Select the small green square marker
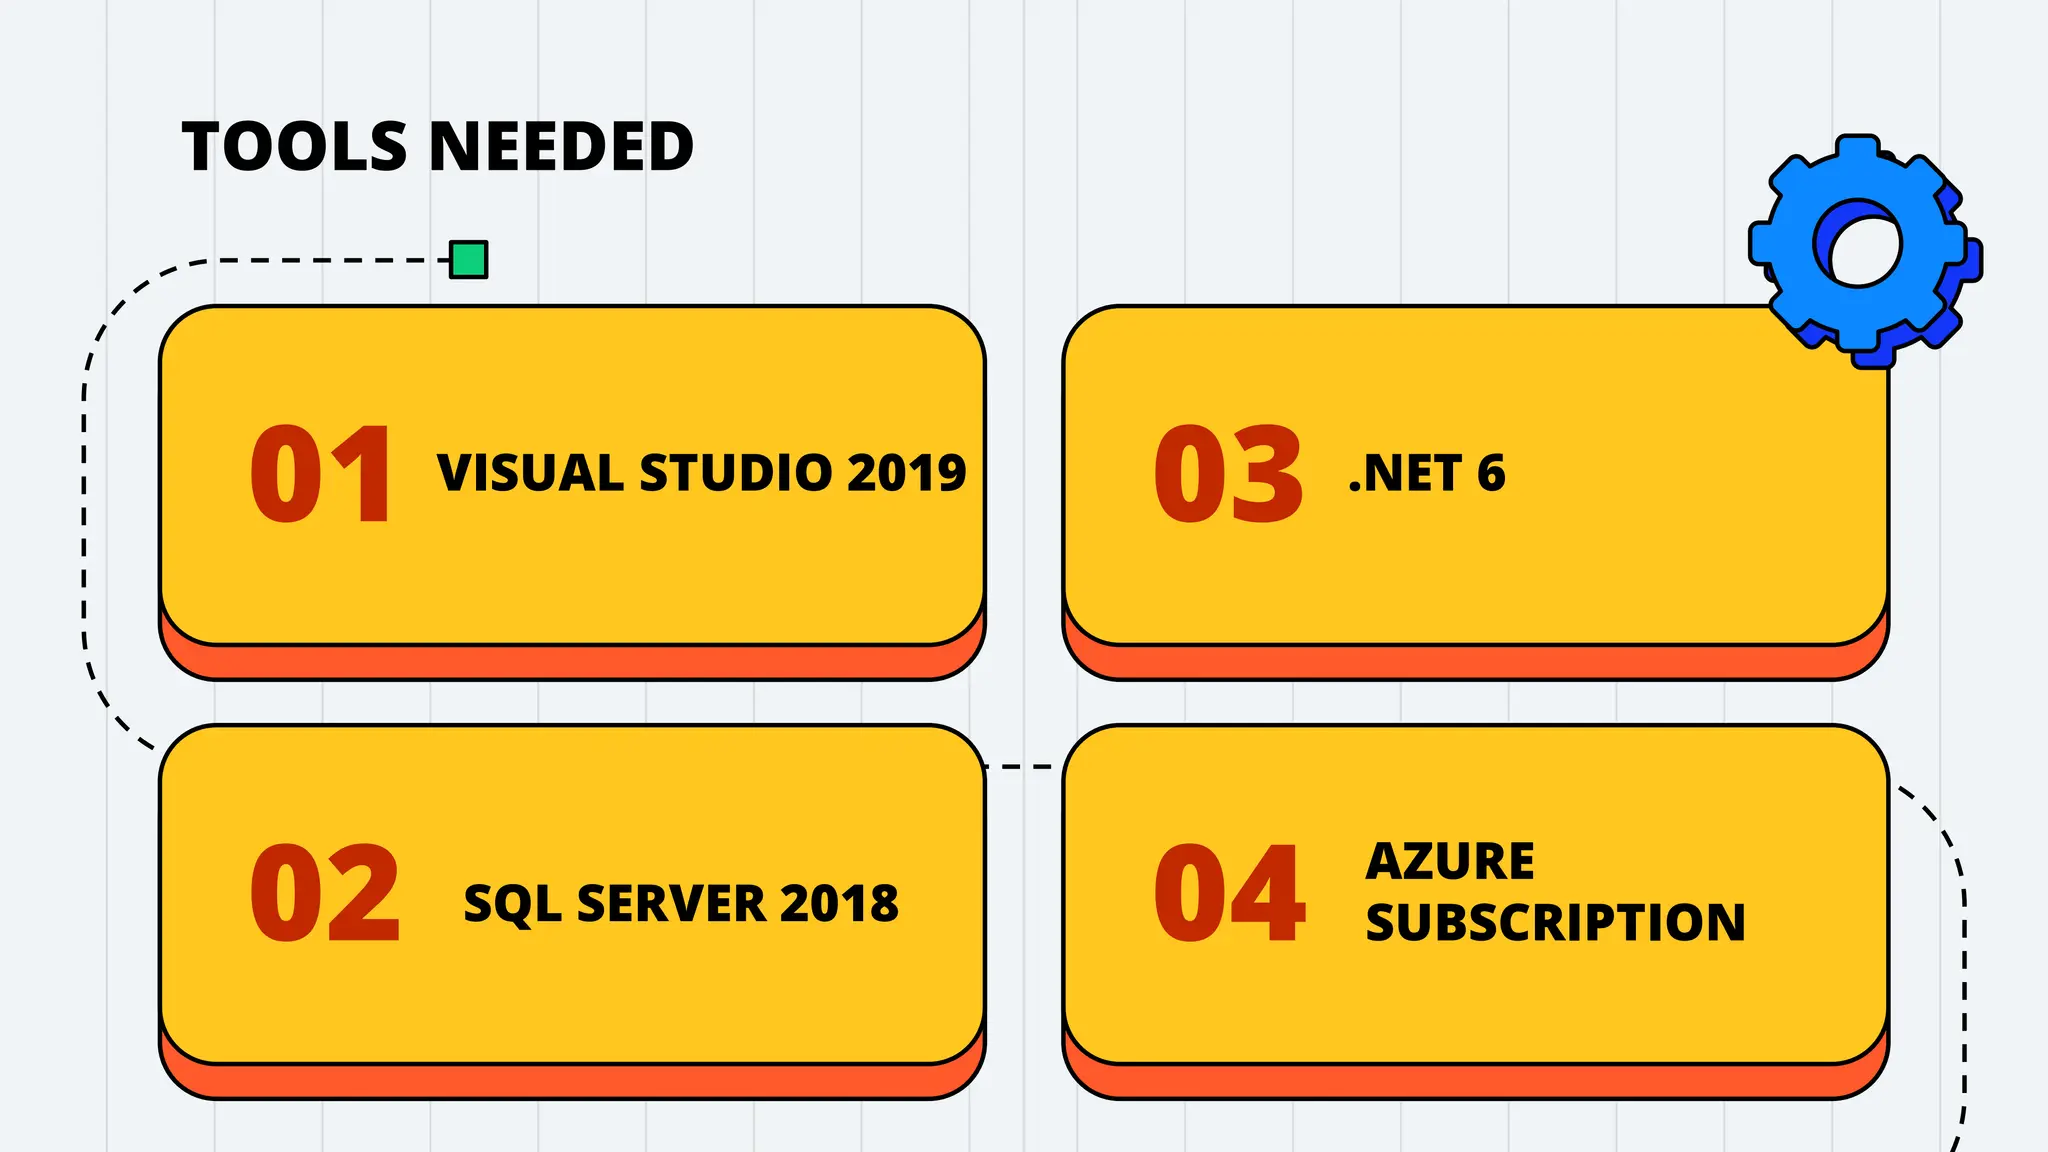Image resolution: width=2048 pixels, height=1152 pixels. (x=468, y=260)
